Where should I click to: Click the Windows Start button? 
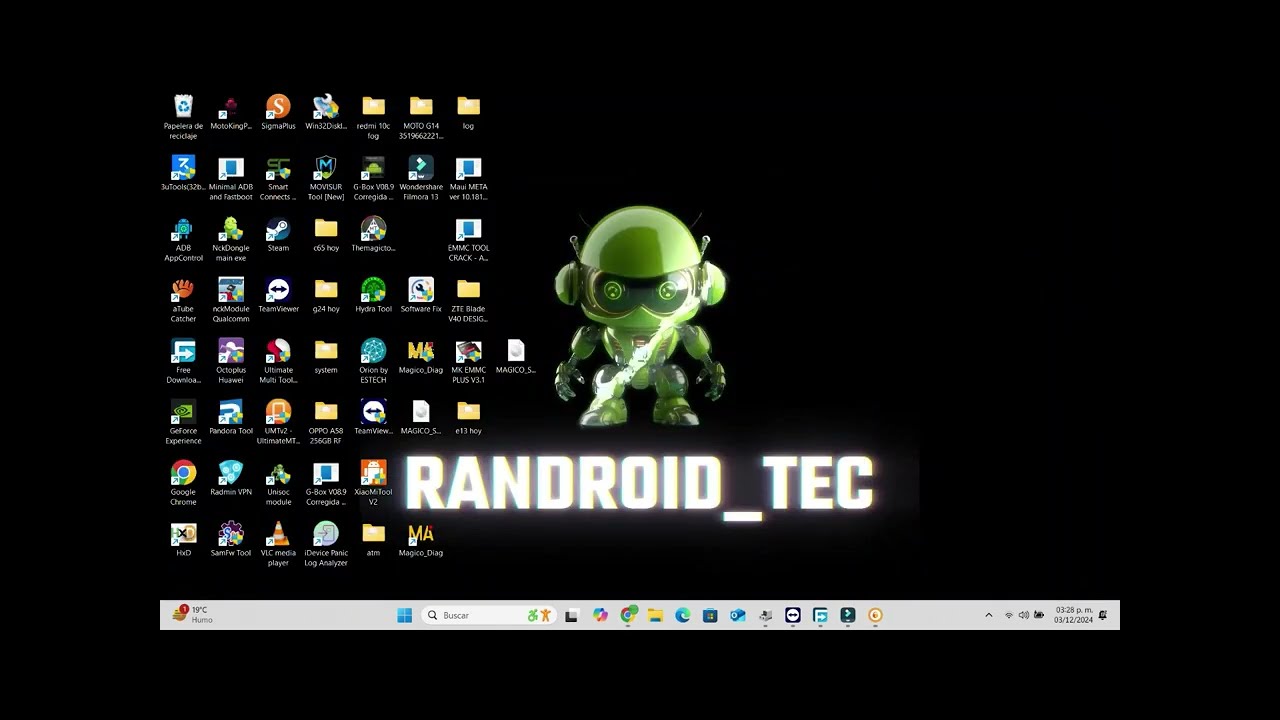point(404,615)
